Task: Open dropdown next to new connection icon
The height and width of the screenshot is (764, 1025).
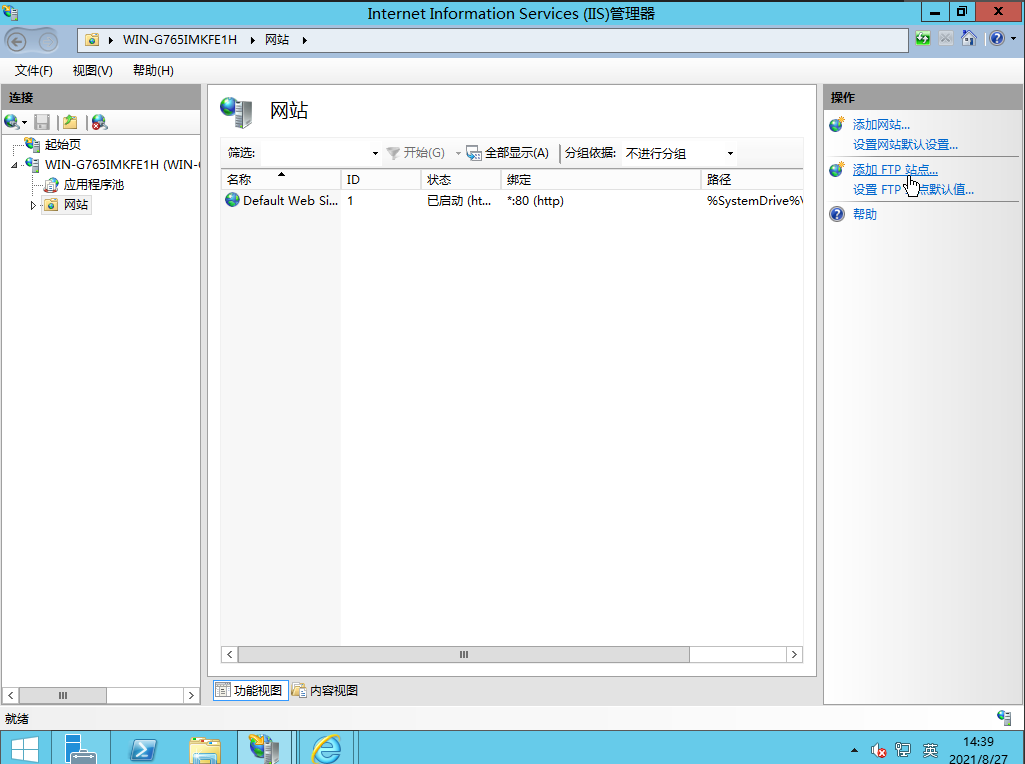Action: [x=24, y=122]
